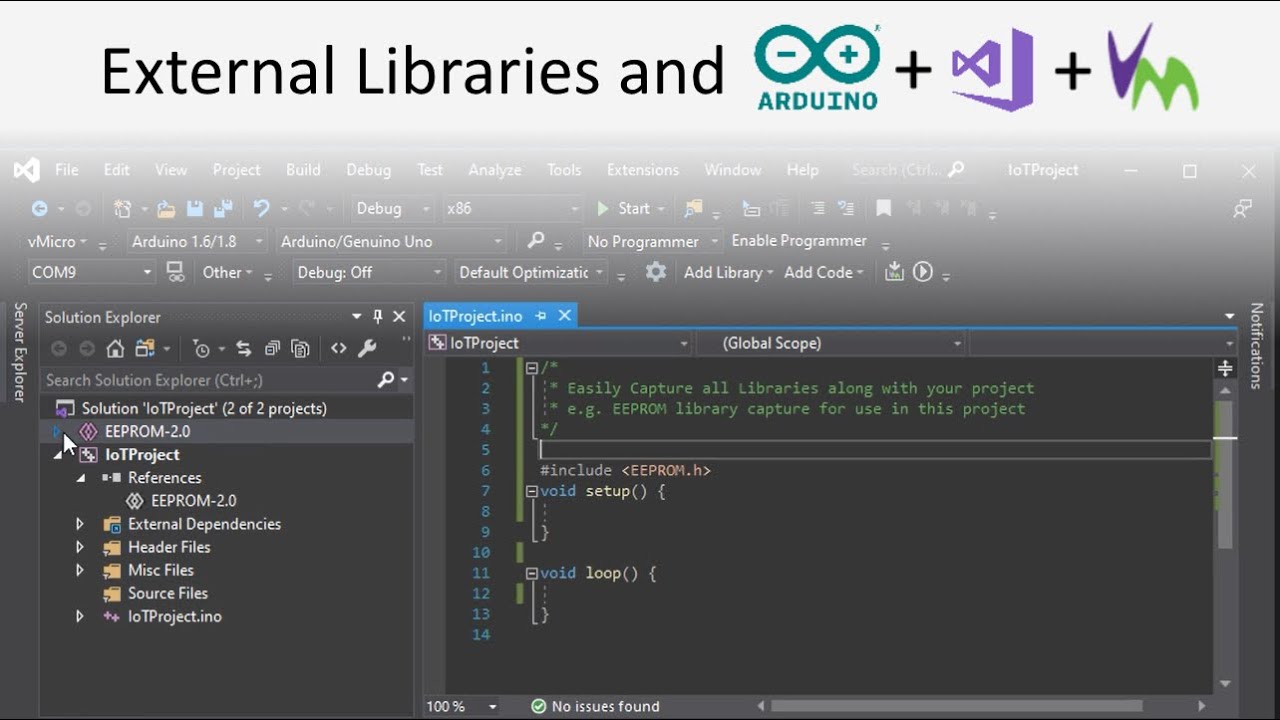Viewport: 1280px width, 720px height.
Task: Enable Programmer in the vMicro toolbar
Action: click(800, 240)
